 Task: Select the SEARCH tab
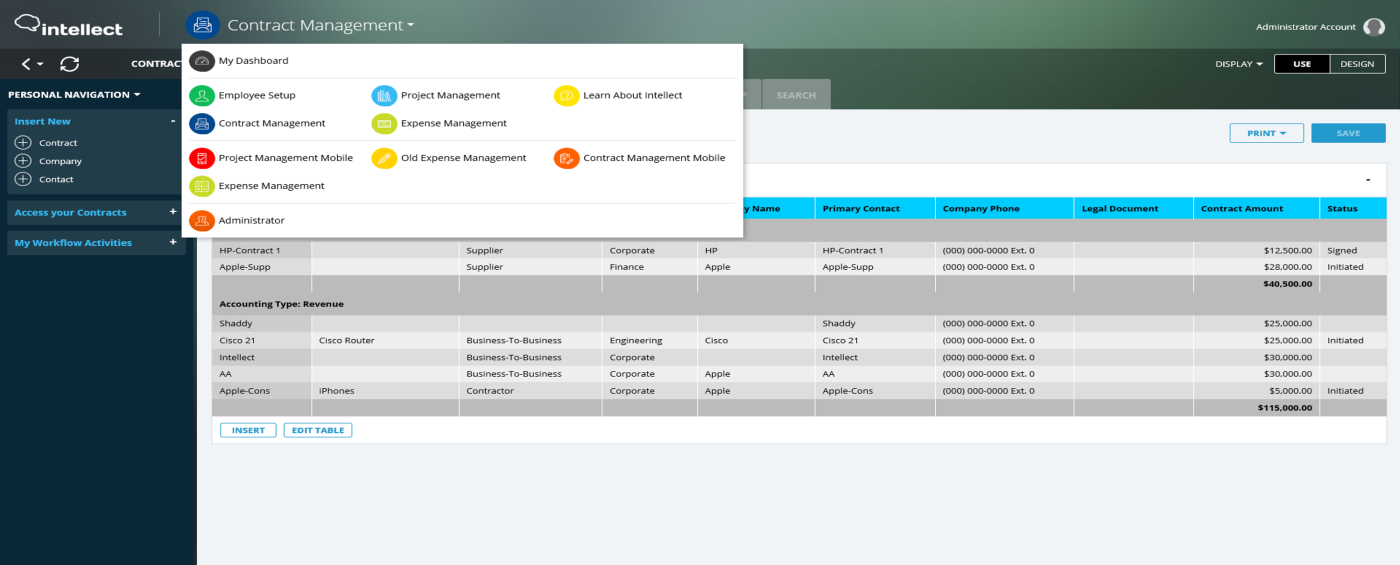[796, 95]
